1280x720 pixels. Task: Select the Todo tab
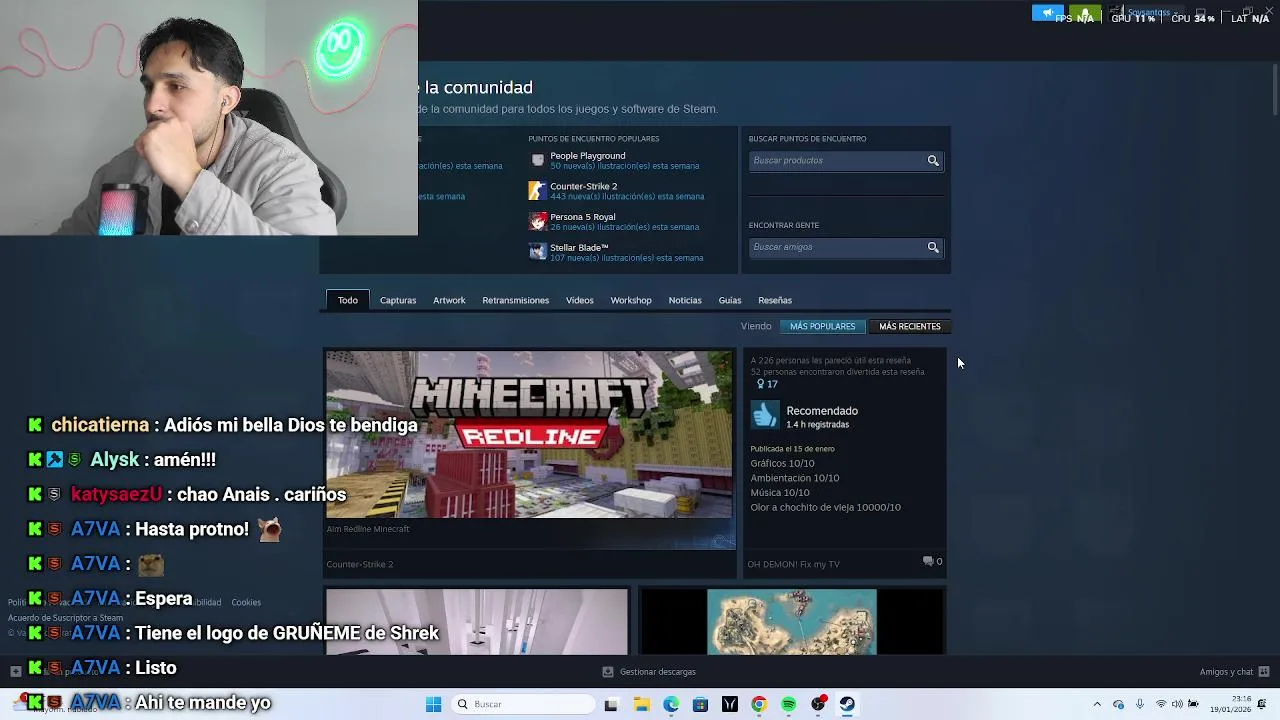348,300
